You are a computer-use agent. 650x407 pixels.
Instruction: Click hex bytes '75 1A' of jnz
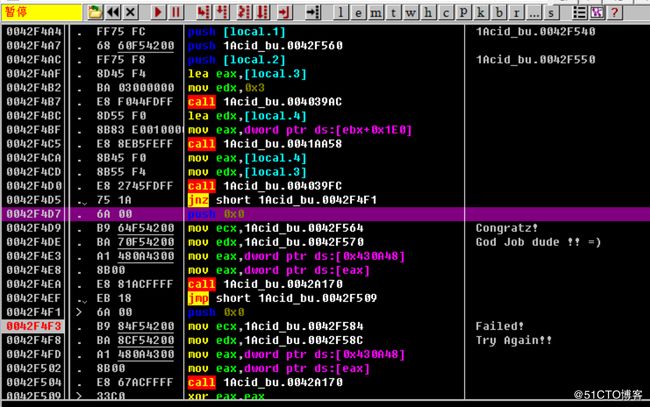tap(114, 200)
